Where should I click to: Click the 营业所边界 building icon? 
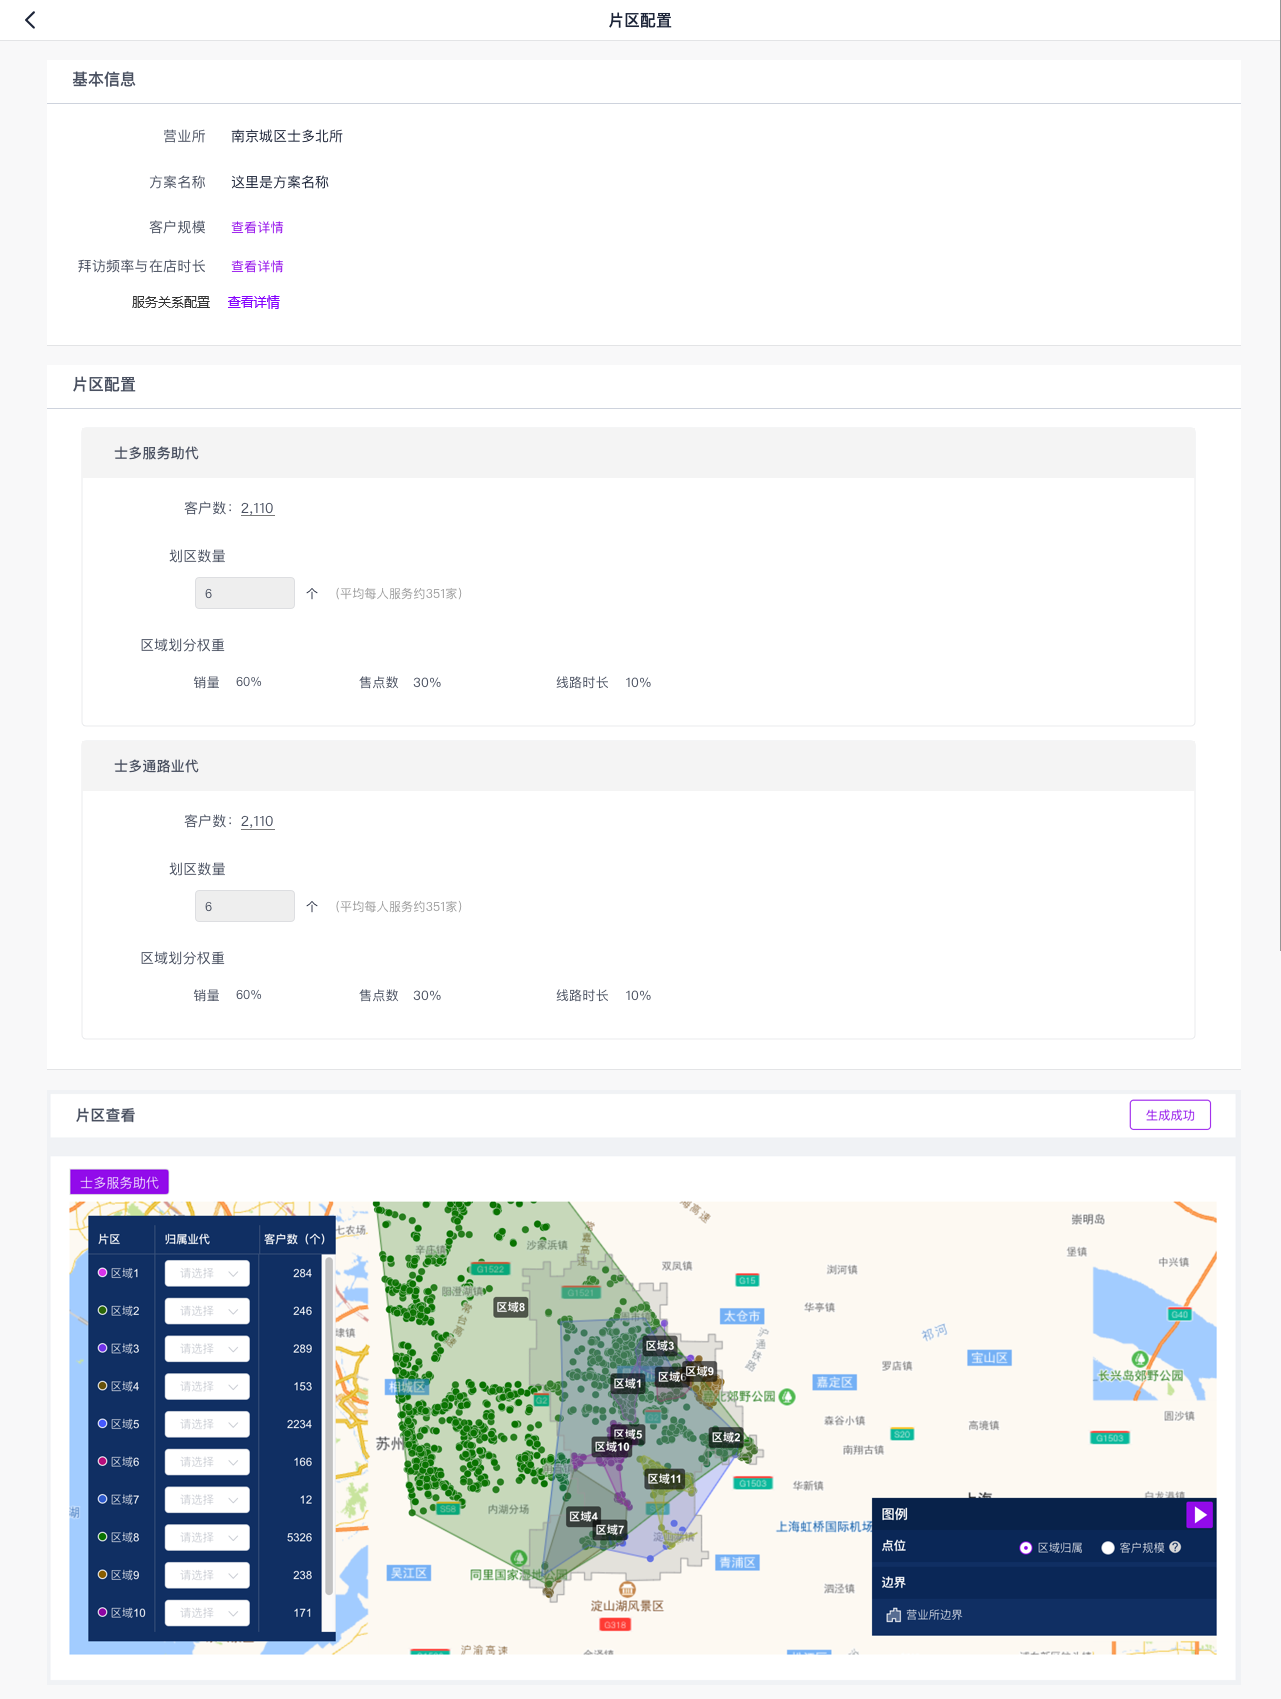point(893,1615)
